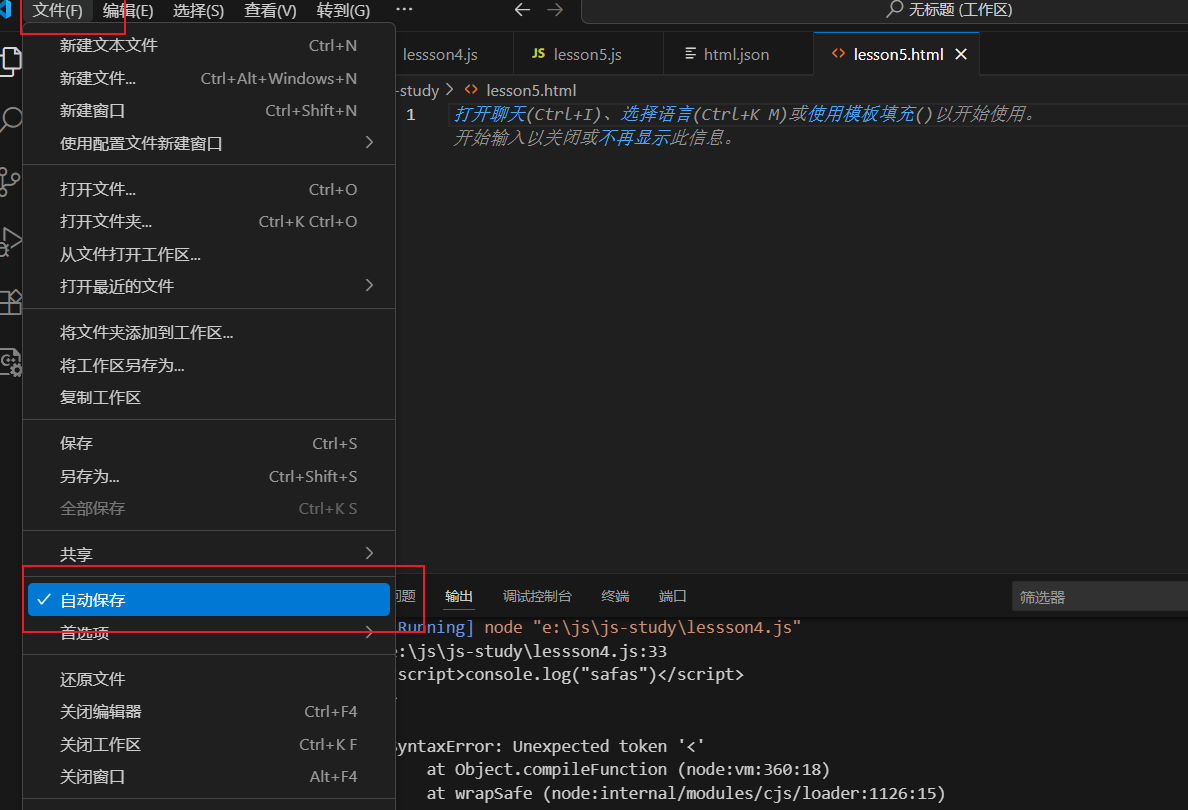Choose 关闭窗口 menu entry
Viewport: 1188px width, 810px height.
click(x=209, y=777)
